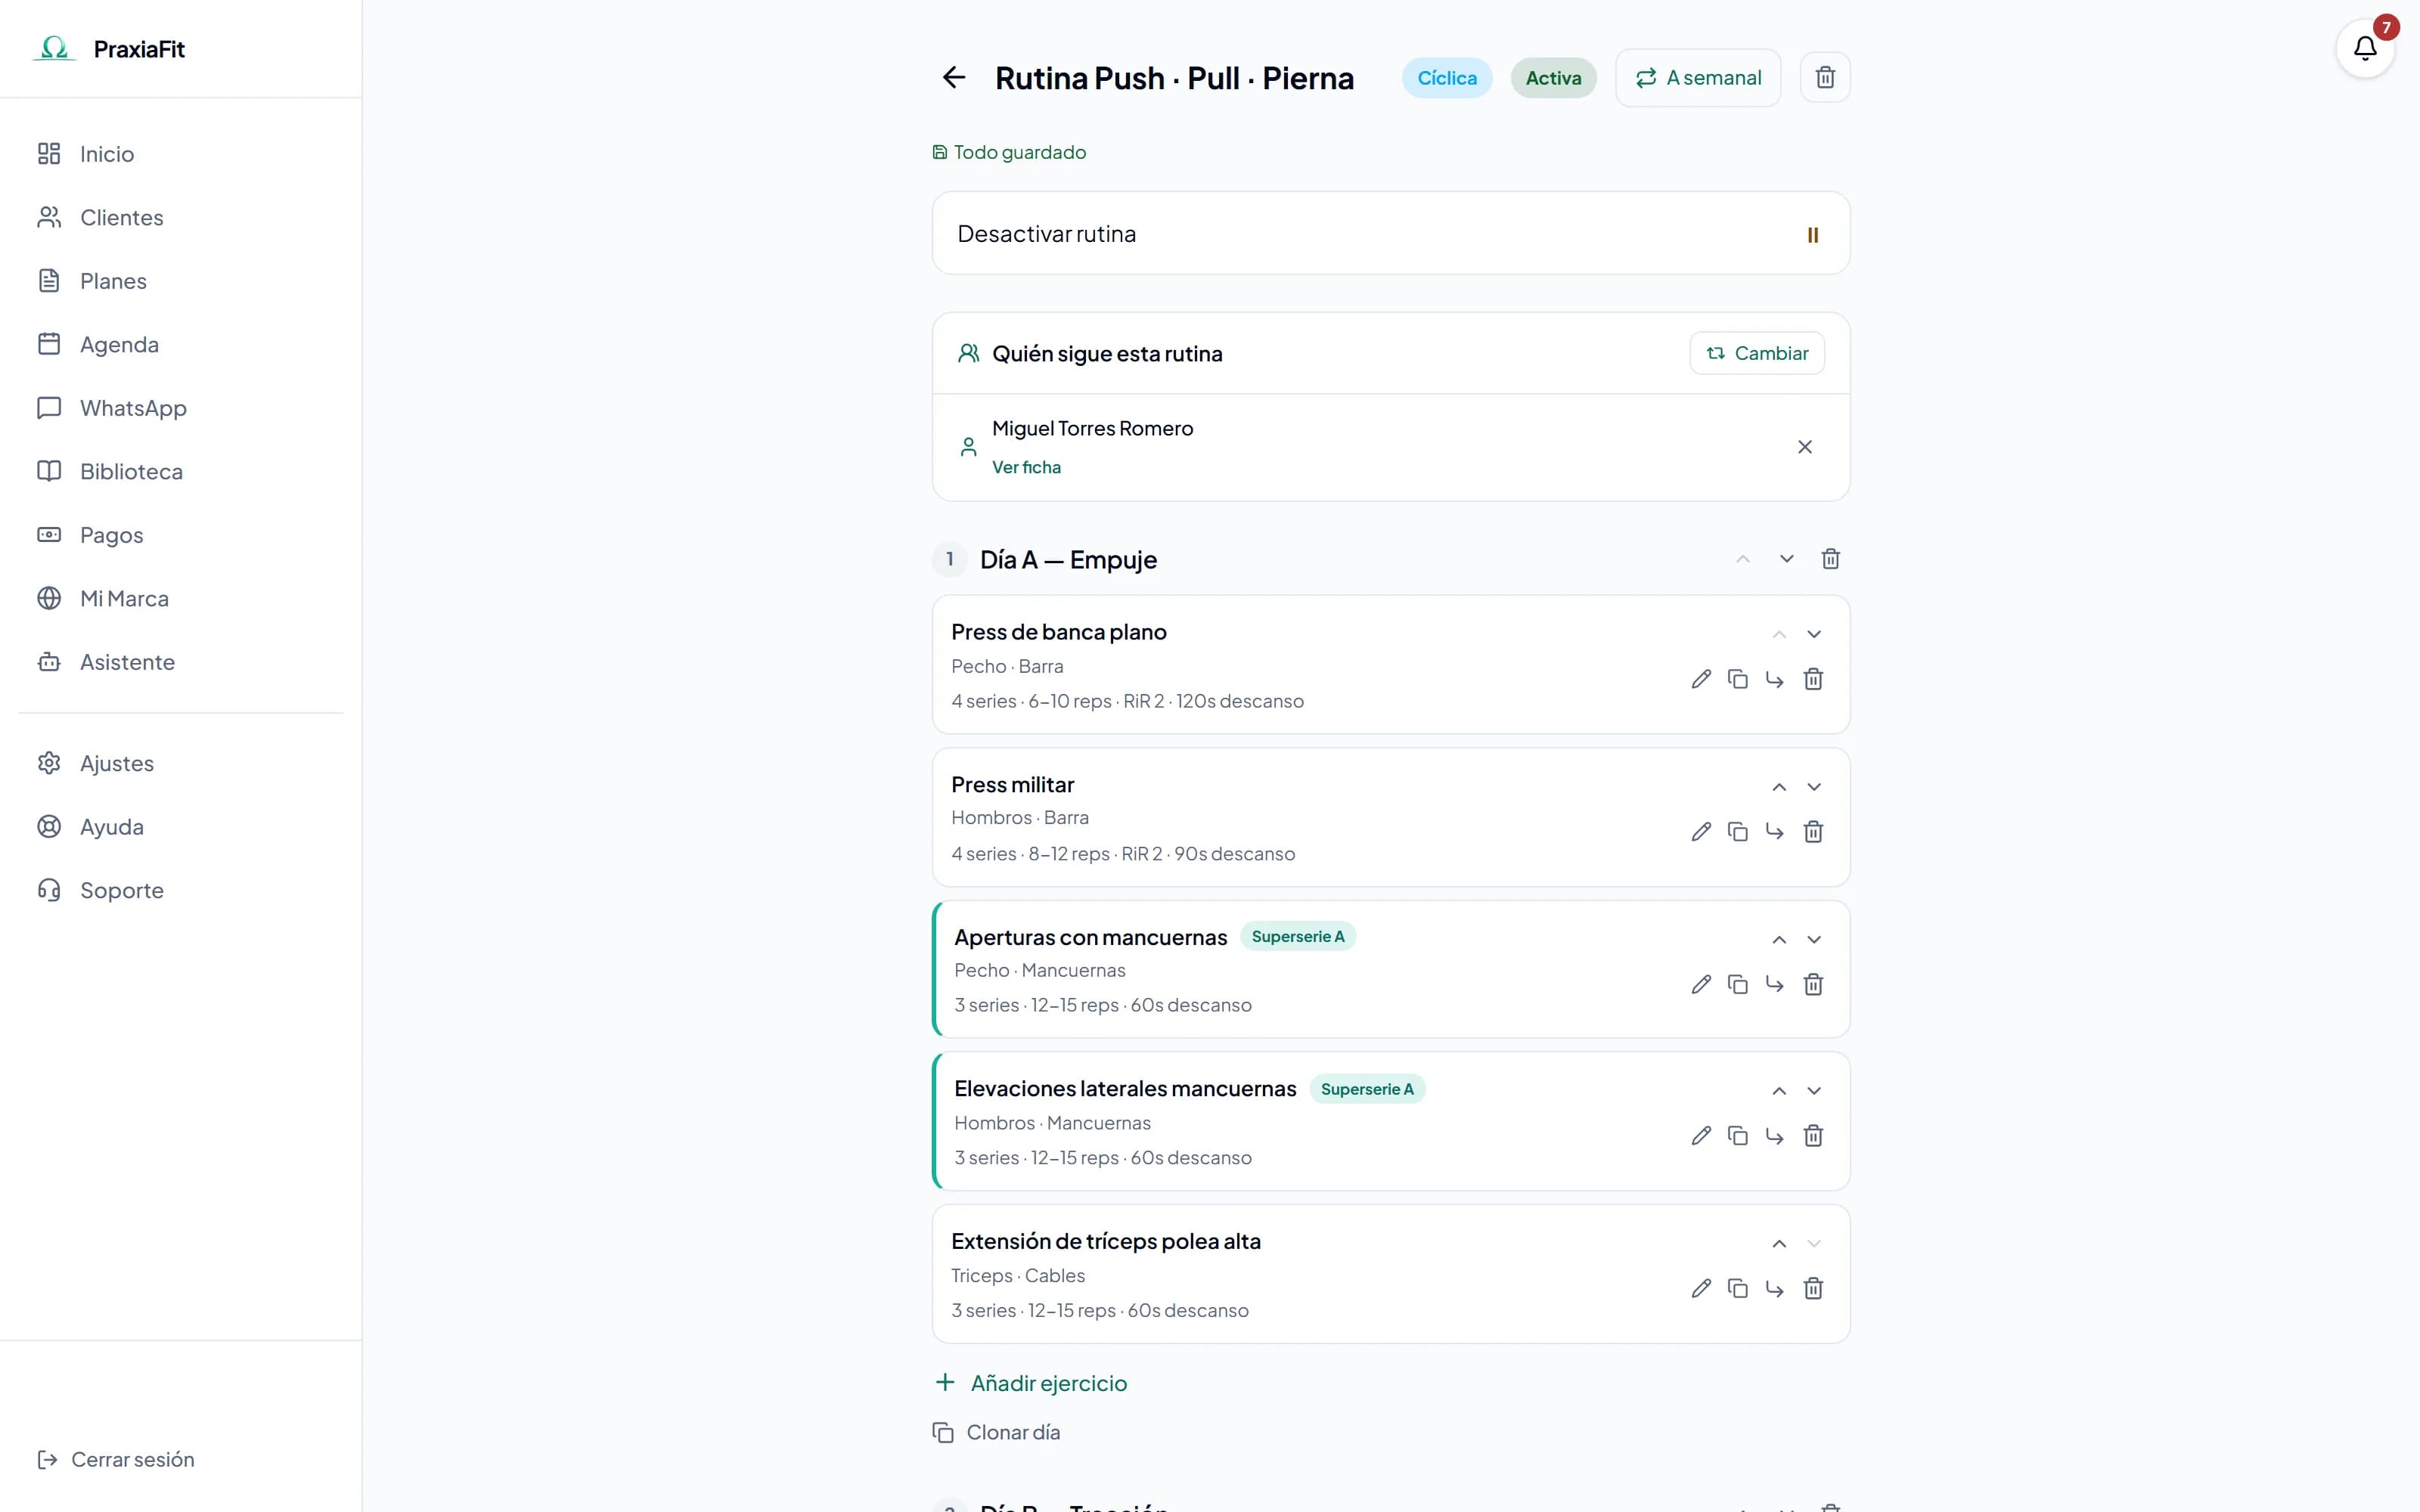Delete Press de banca plano exercise

(x=1813, y=680)
